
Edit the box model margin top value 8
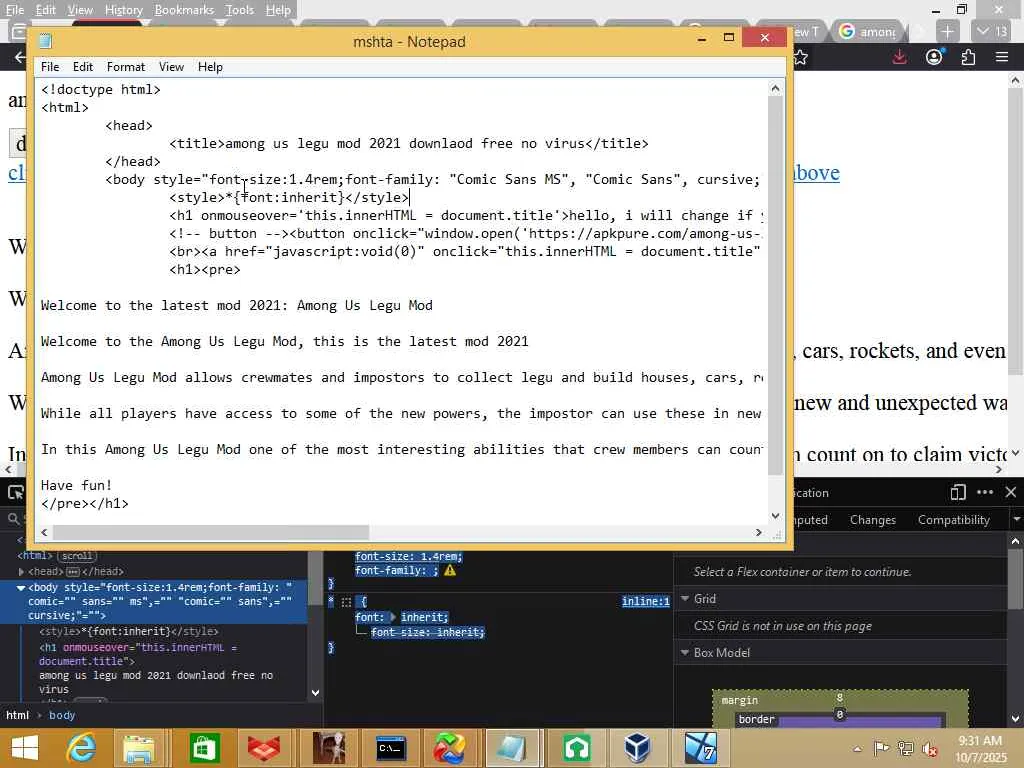click(x=839, y=698)
